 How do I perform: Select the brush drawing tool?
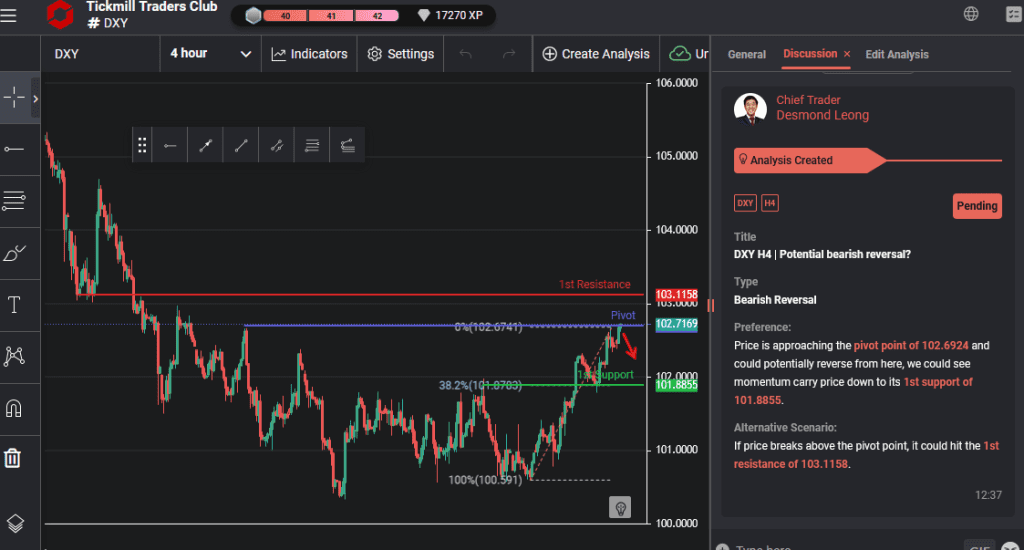(14, 253)
